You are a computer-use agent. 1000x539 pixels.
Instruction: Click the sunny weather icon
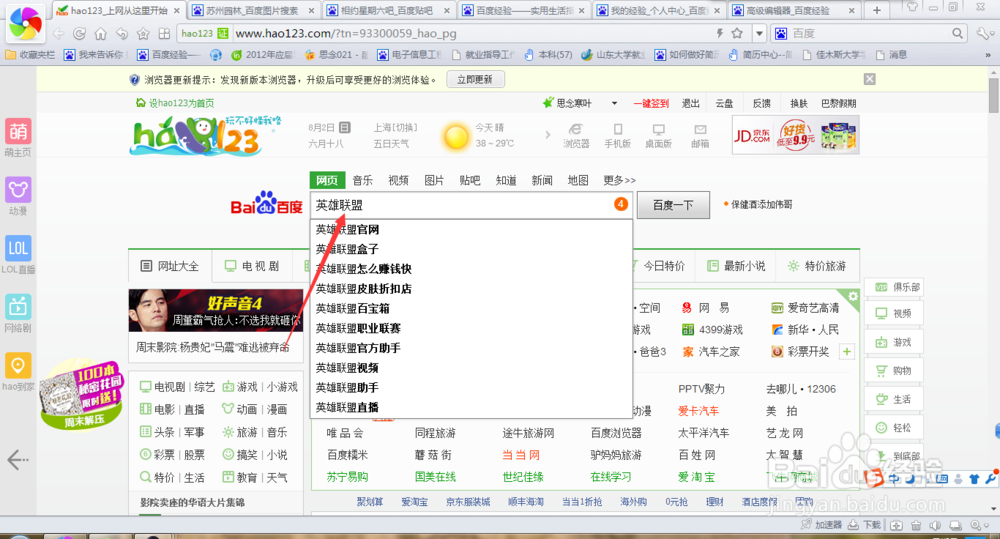pyautogui.click(x=456, y=137)
